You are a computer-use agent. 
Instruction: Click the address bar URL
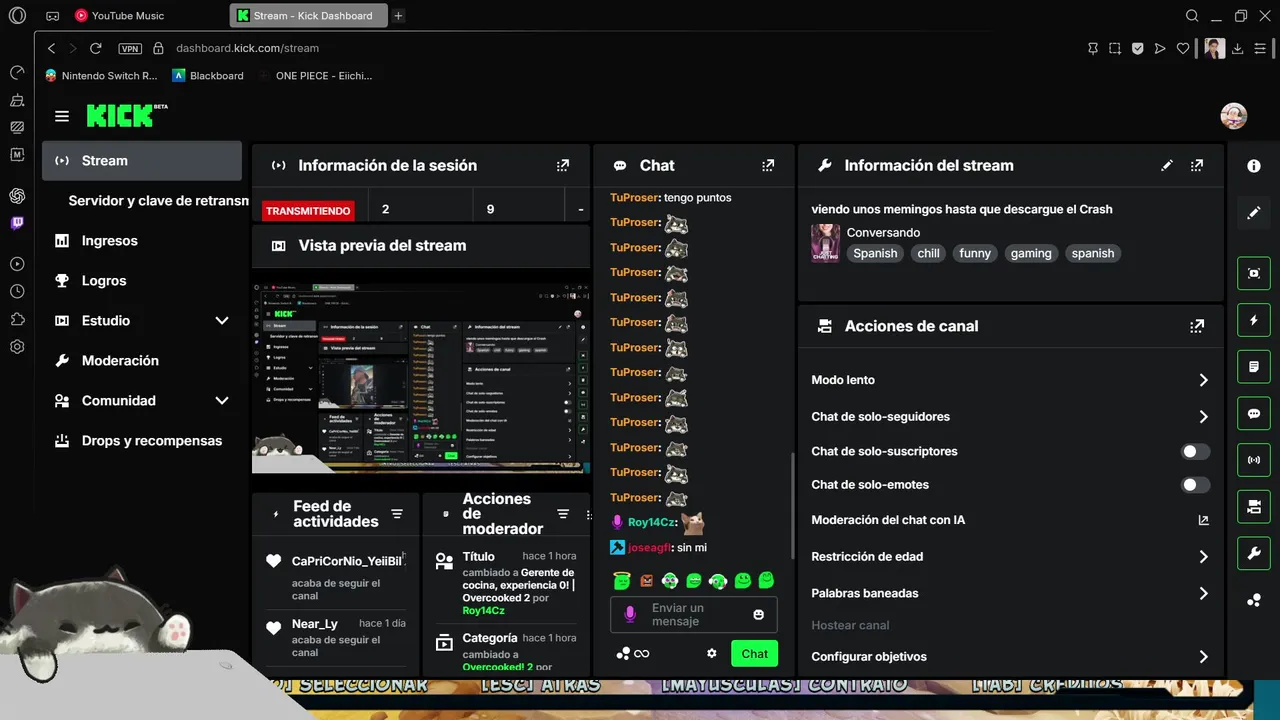247,48
